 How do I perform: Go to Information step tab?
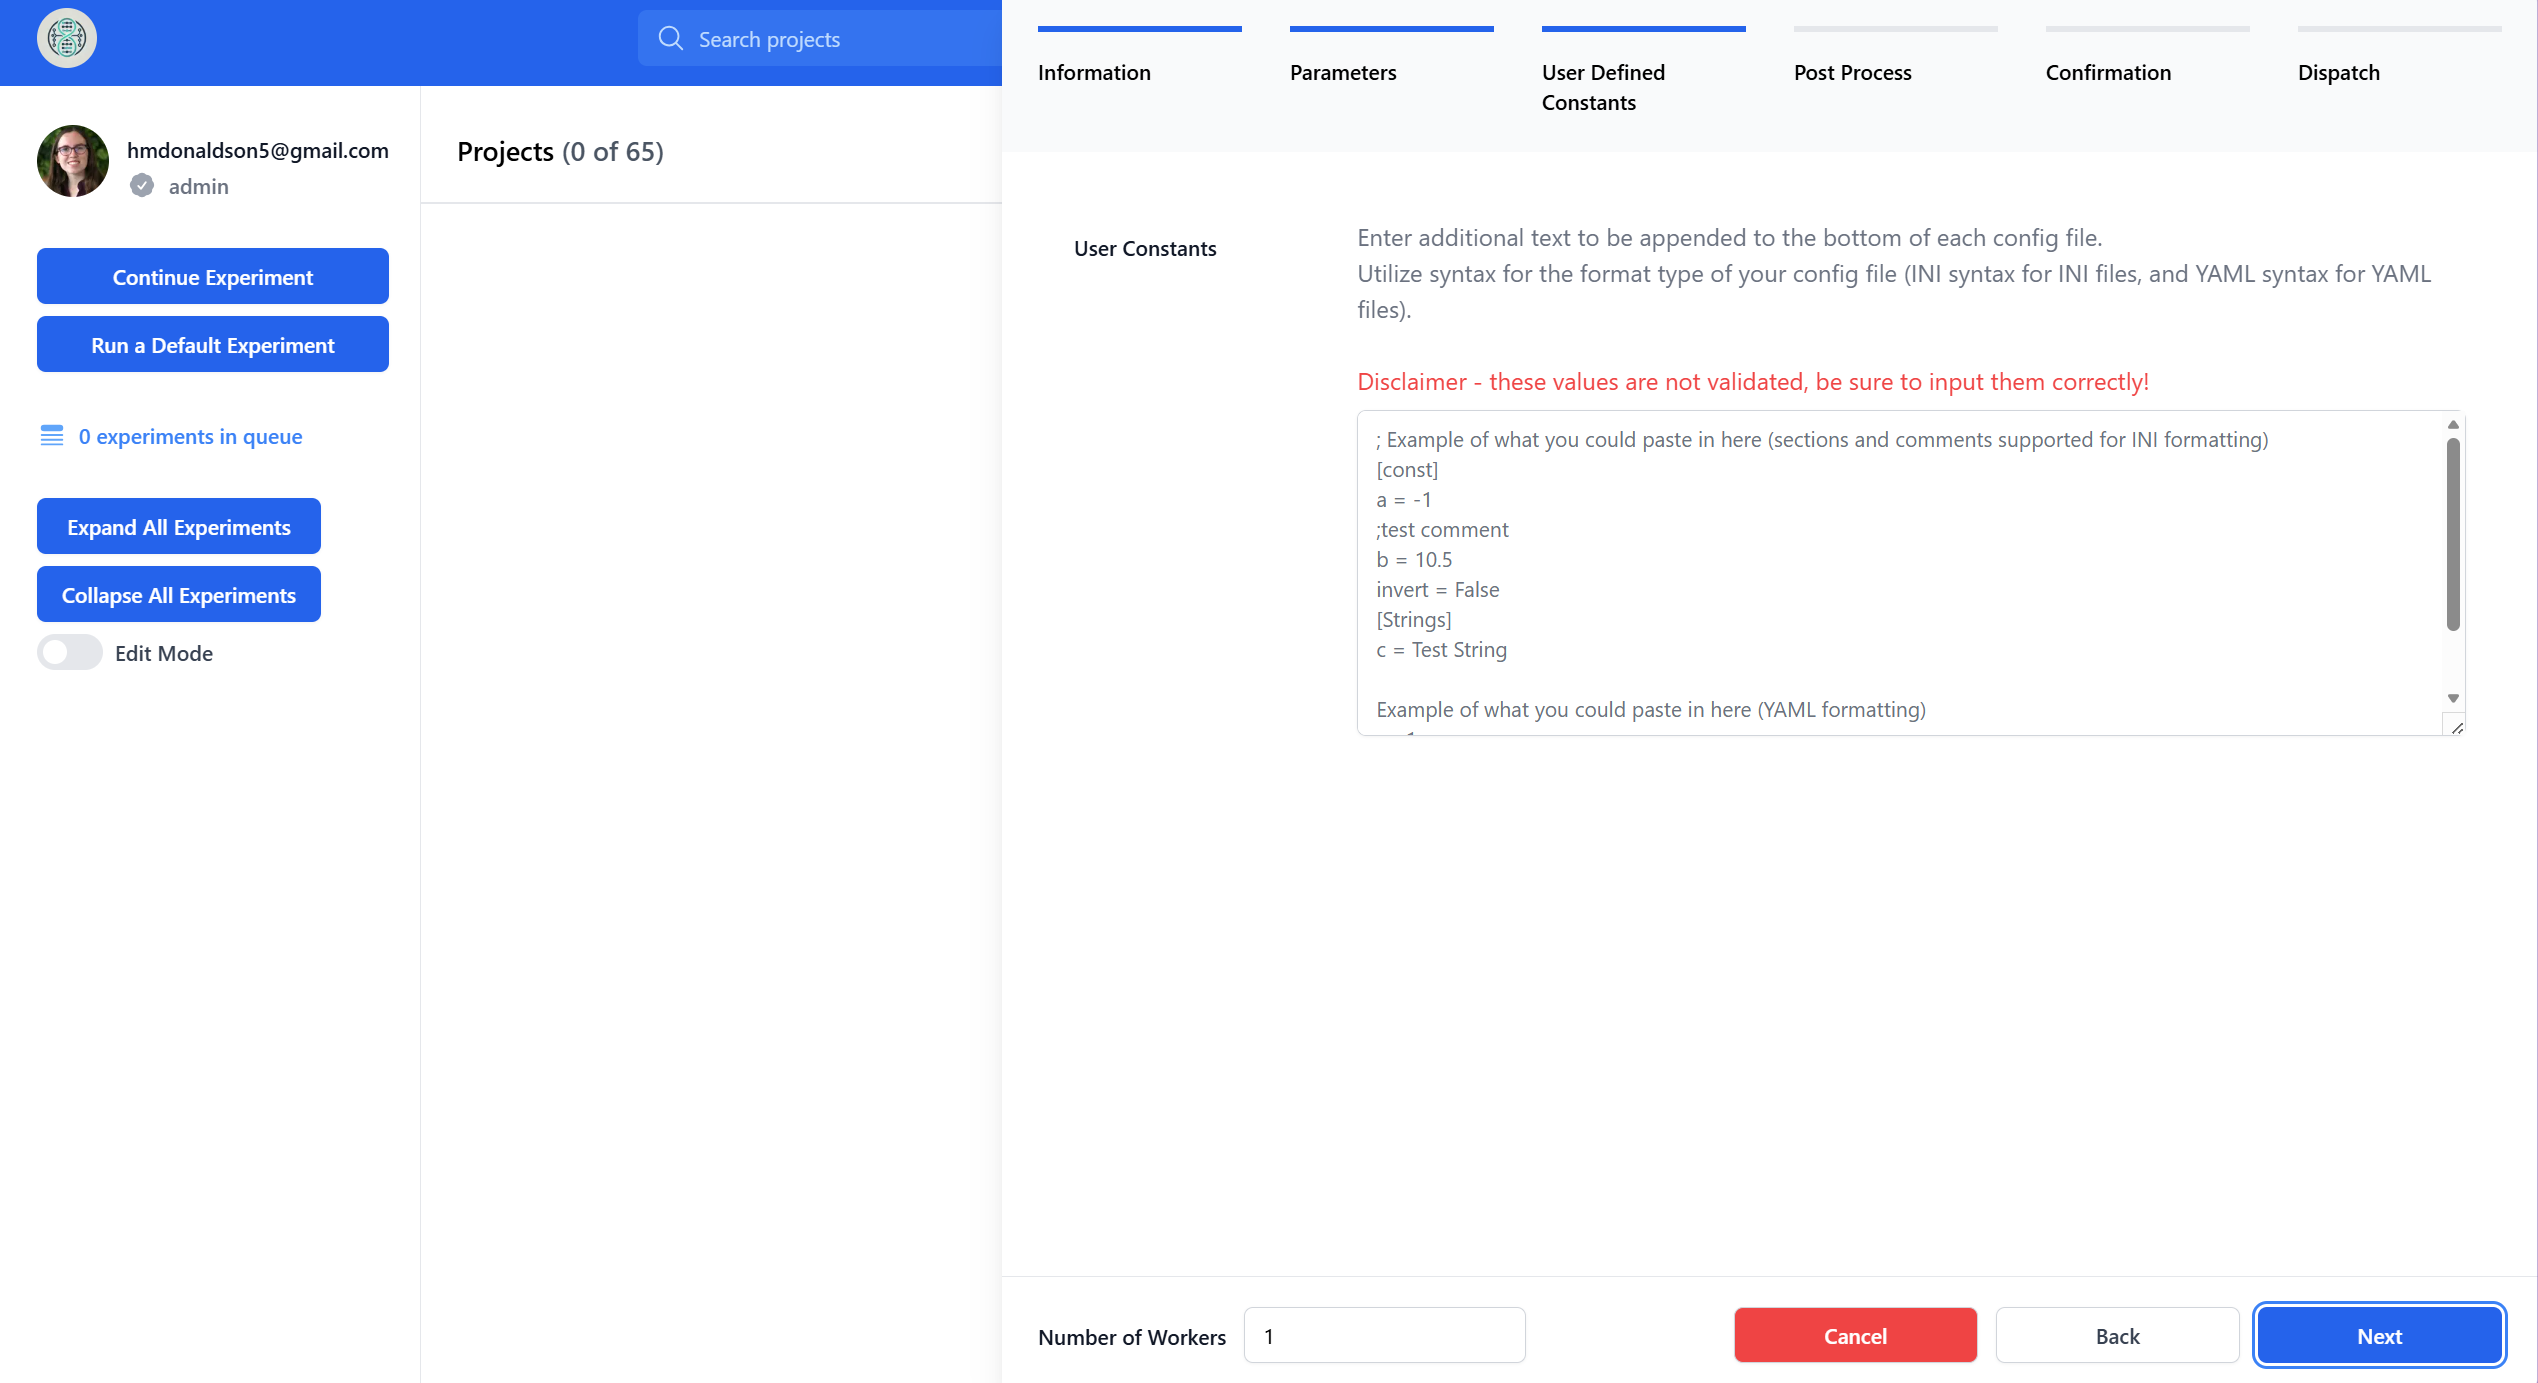[x=1139, y=58]
